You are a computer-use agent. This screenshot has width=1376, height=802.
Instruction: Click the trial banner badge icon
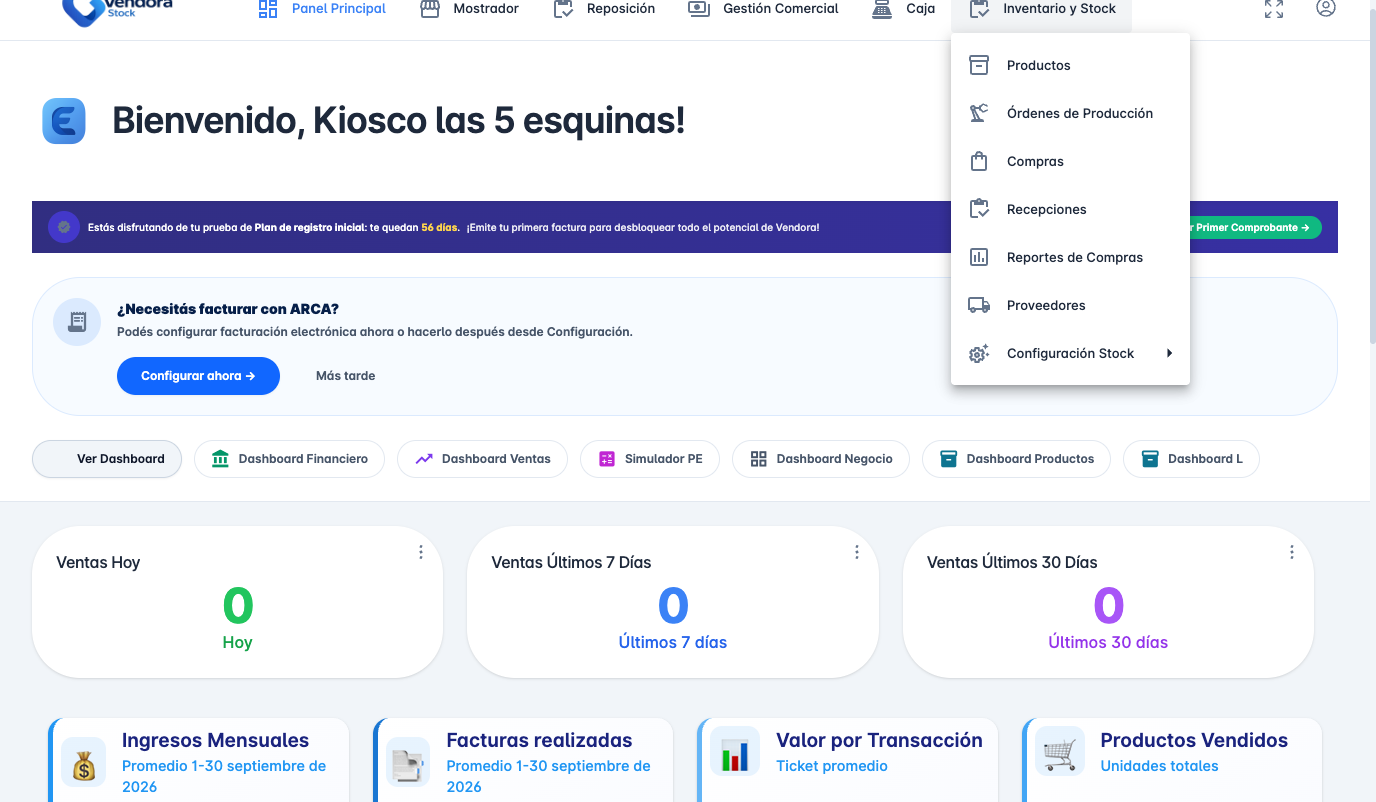64,227
